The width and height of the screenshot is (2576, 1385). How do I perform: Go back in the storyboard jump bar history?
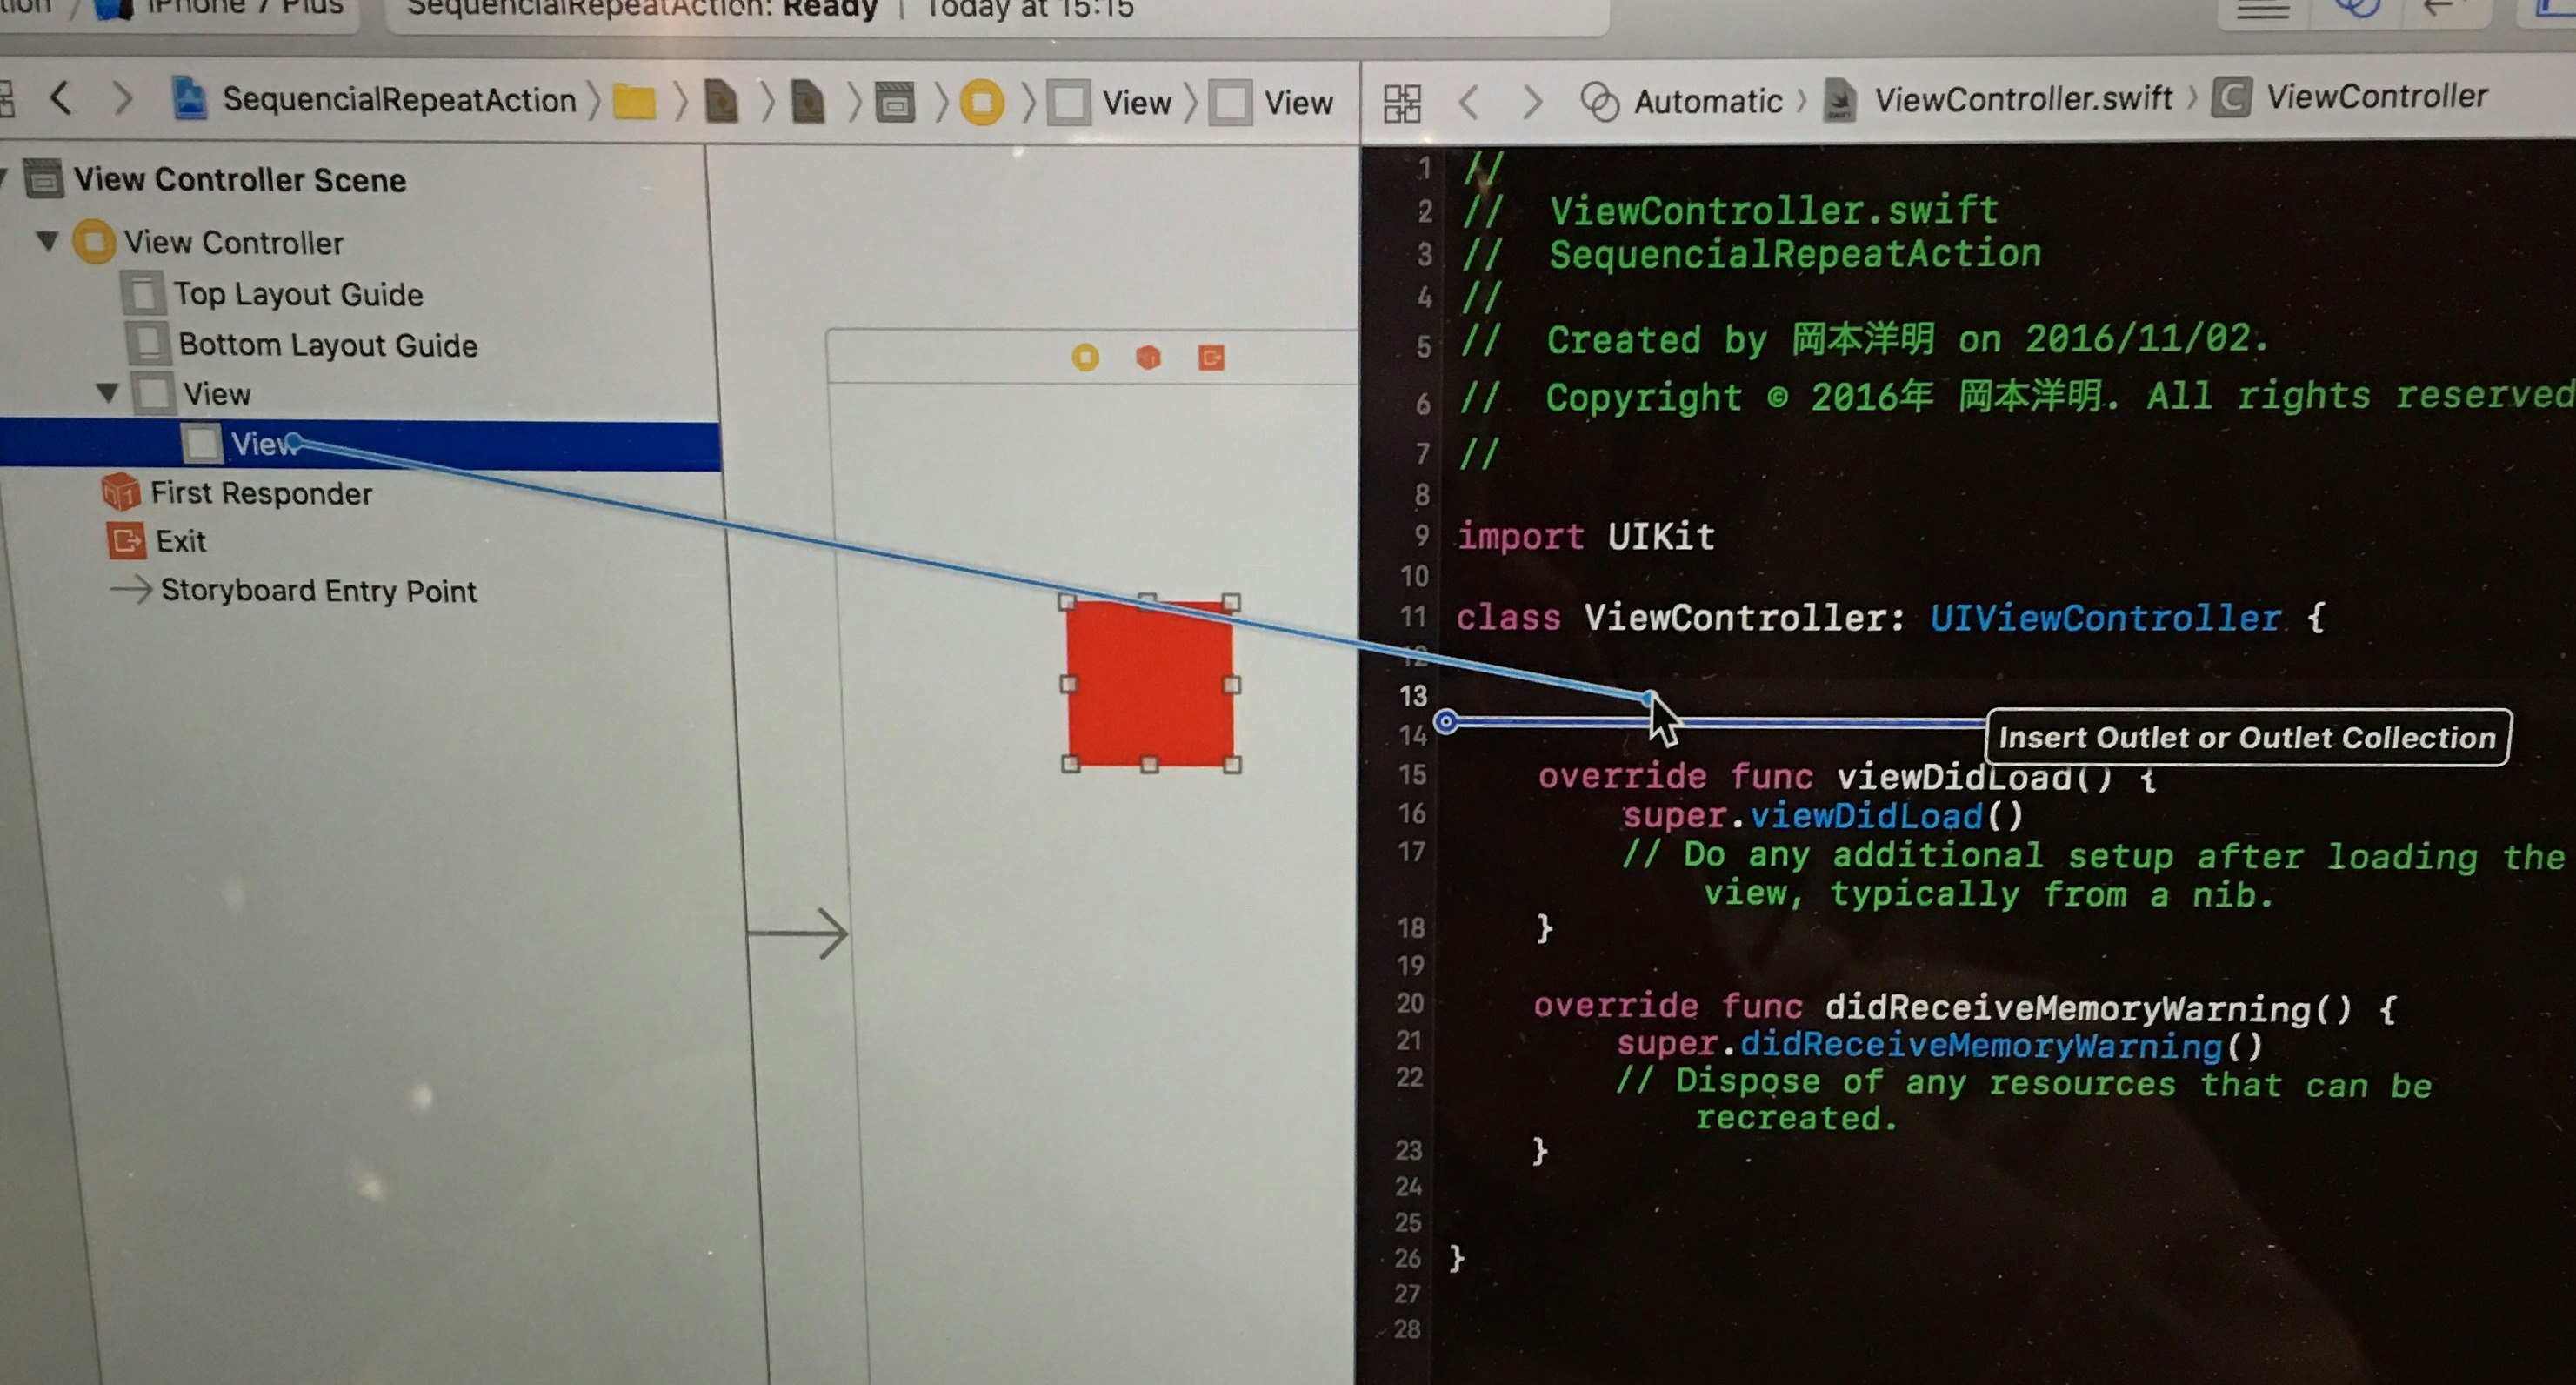pos(61,99)
